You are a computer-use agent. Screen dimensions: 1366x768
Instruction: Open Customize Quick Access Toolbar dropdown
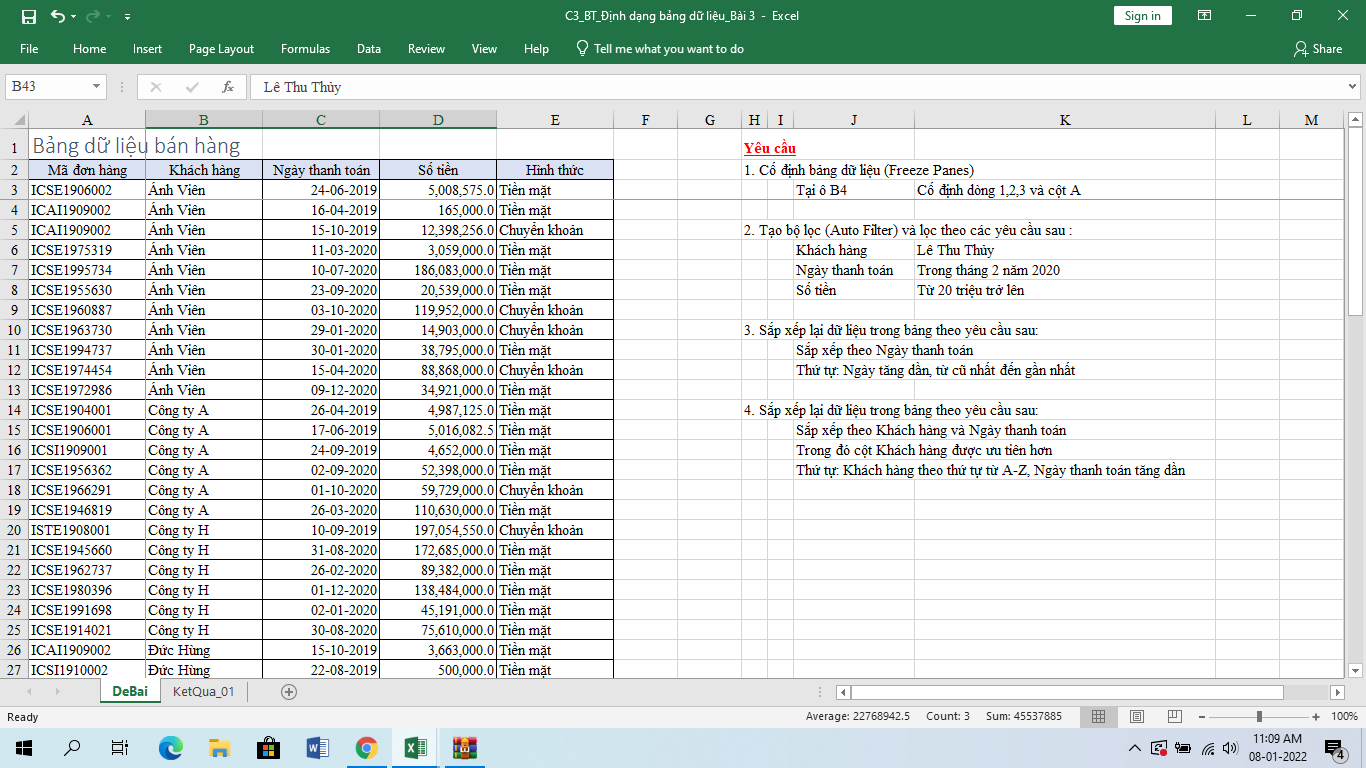pyautogui.click(x=127, y=17)
